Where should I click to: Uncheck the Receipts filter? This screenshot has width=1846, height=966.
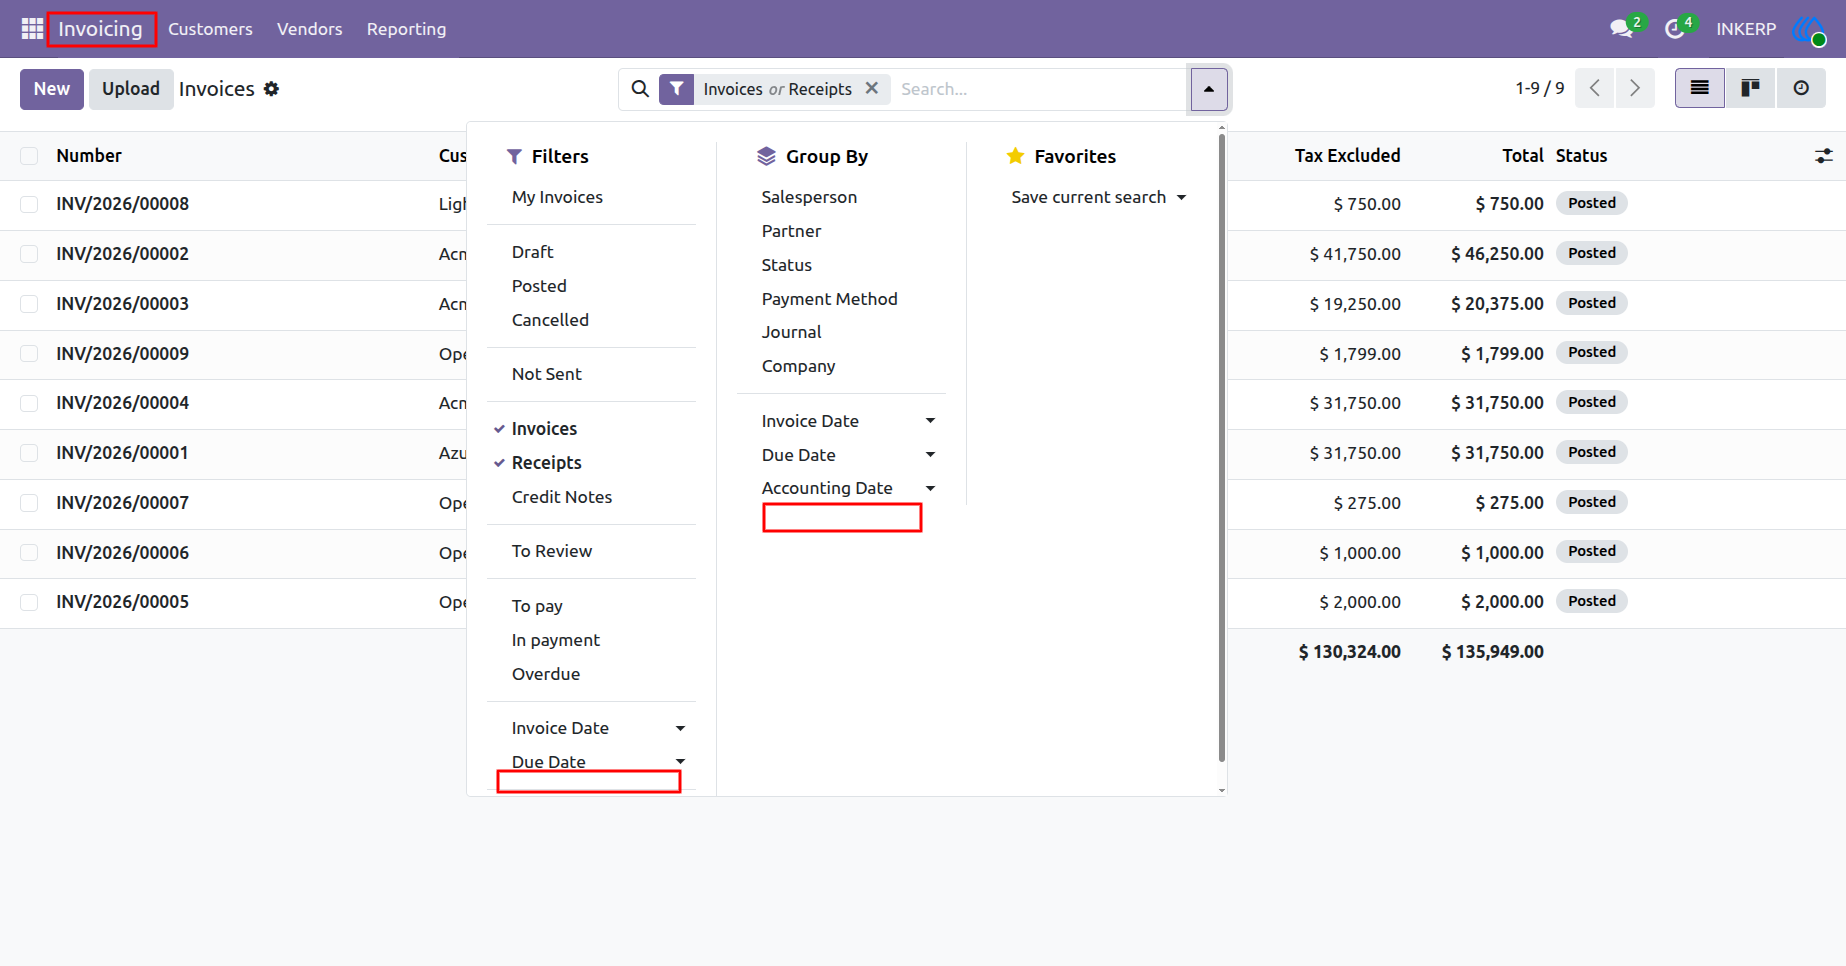pos(546,463)
